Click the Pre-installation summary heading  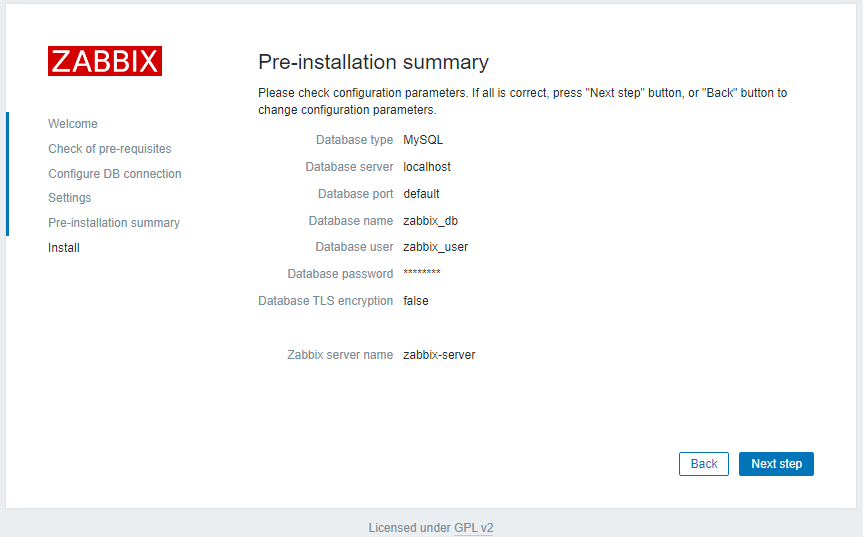pyautogui.click(x=373, y=62)
